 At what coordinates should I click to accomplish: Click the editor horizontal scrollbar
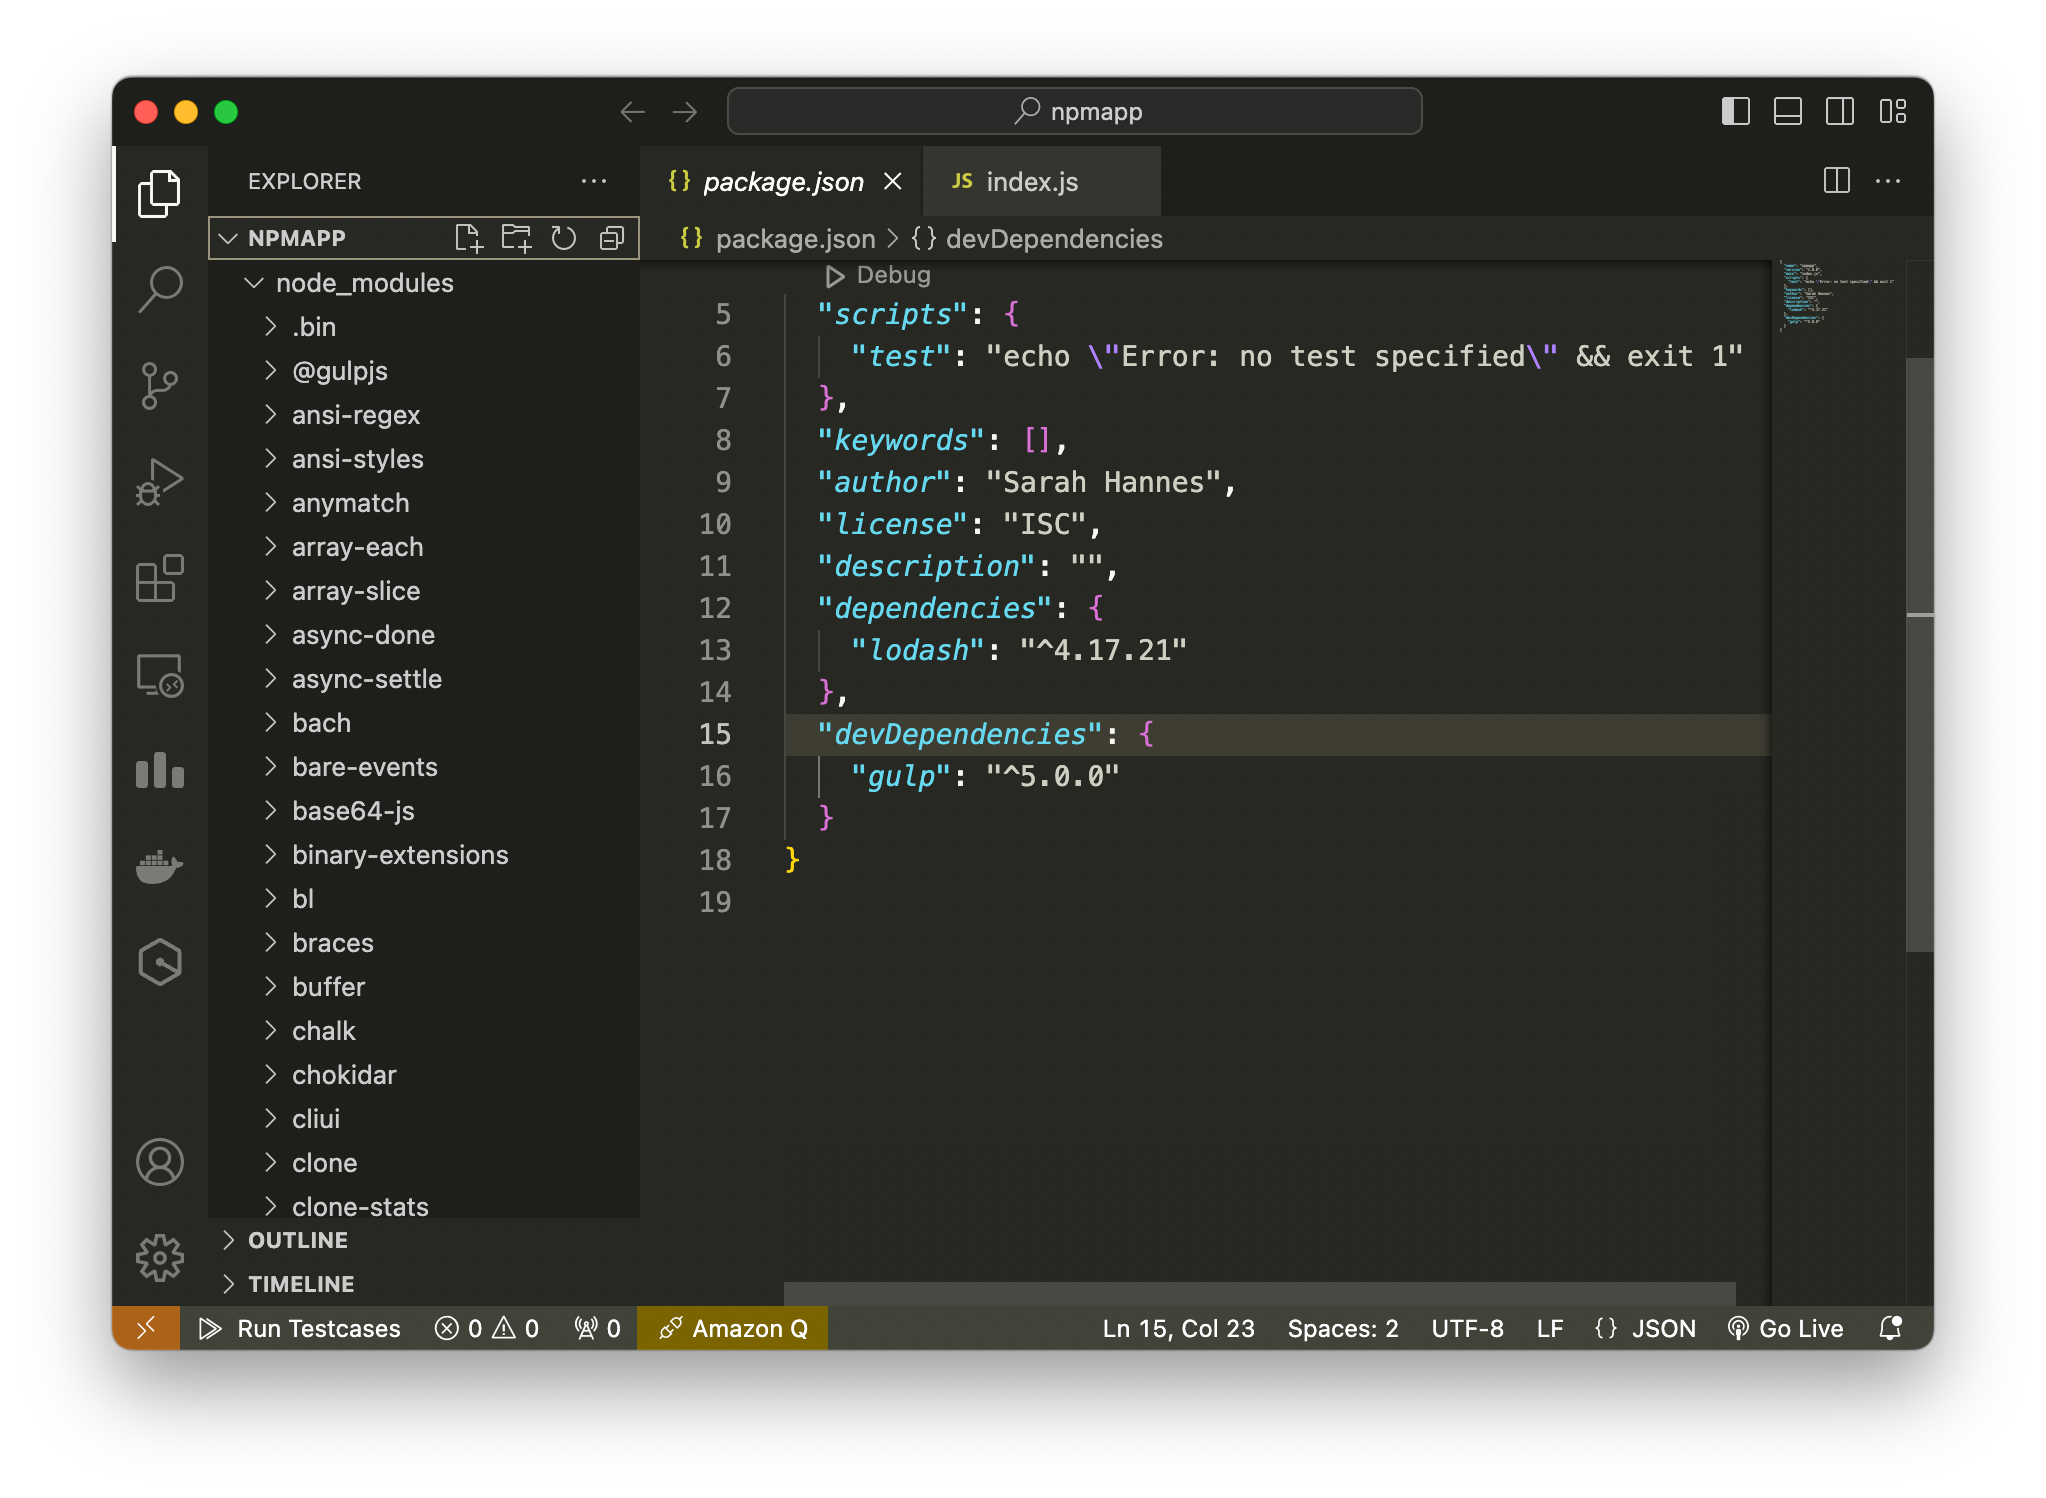pos(1260,1293)
